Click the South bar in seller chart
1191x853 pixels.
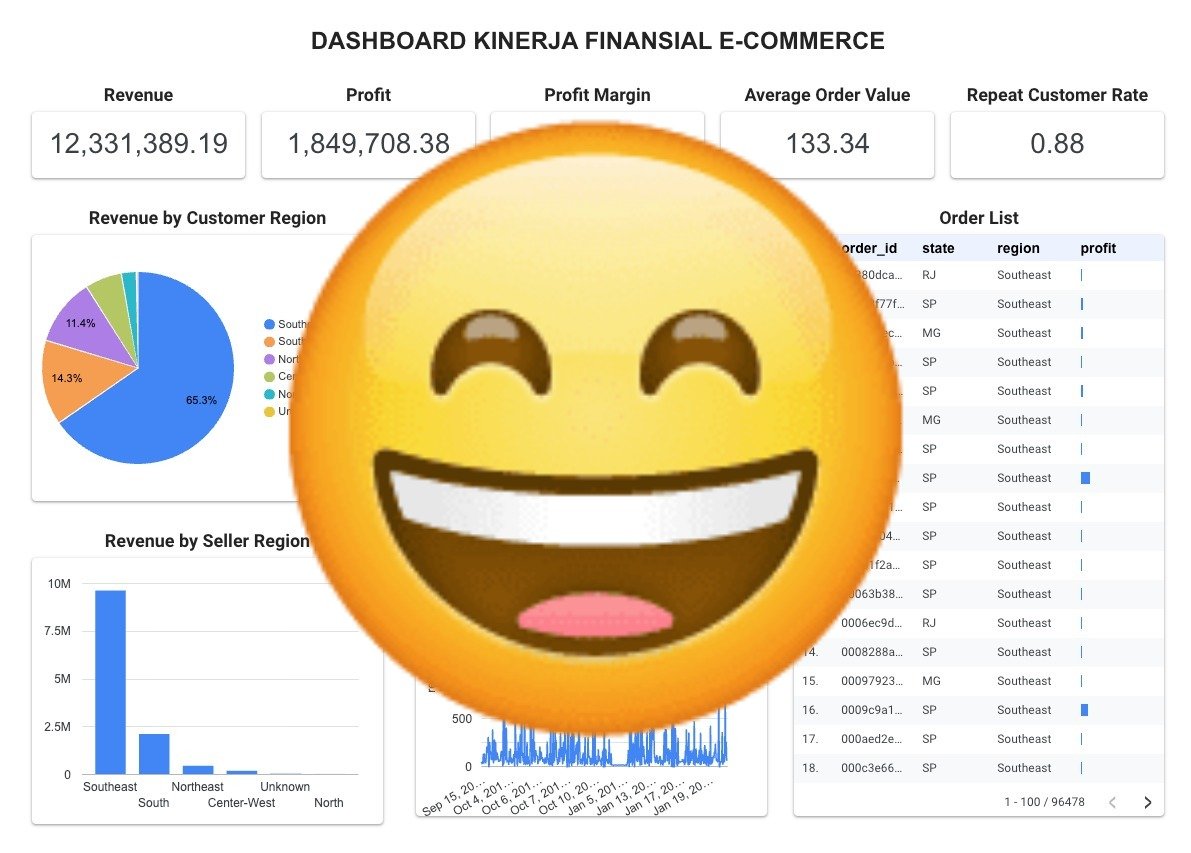pos(154,753)
